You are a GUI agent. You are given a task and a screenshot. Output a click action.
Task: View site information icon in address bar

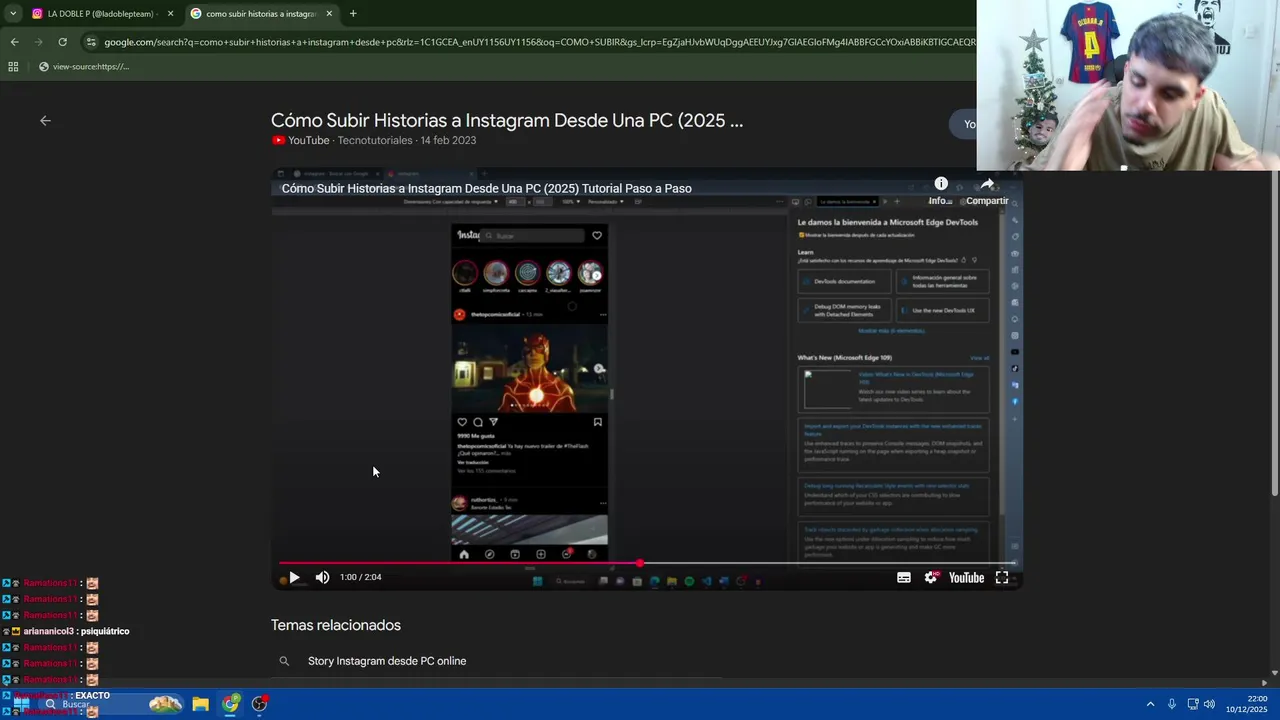click(91, 42)
